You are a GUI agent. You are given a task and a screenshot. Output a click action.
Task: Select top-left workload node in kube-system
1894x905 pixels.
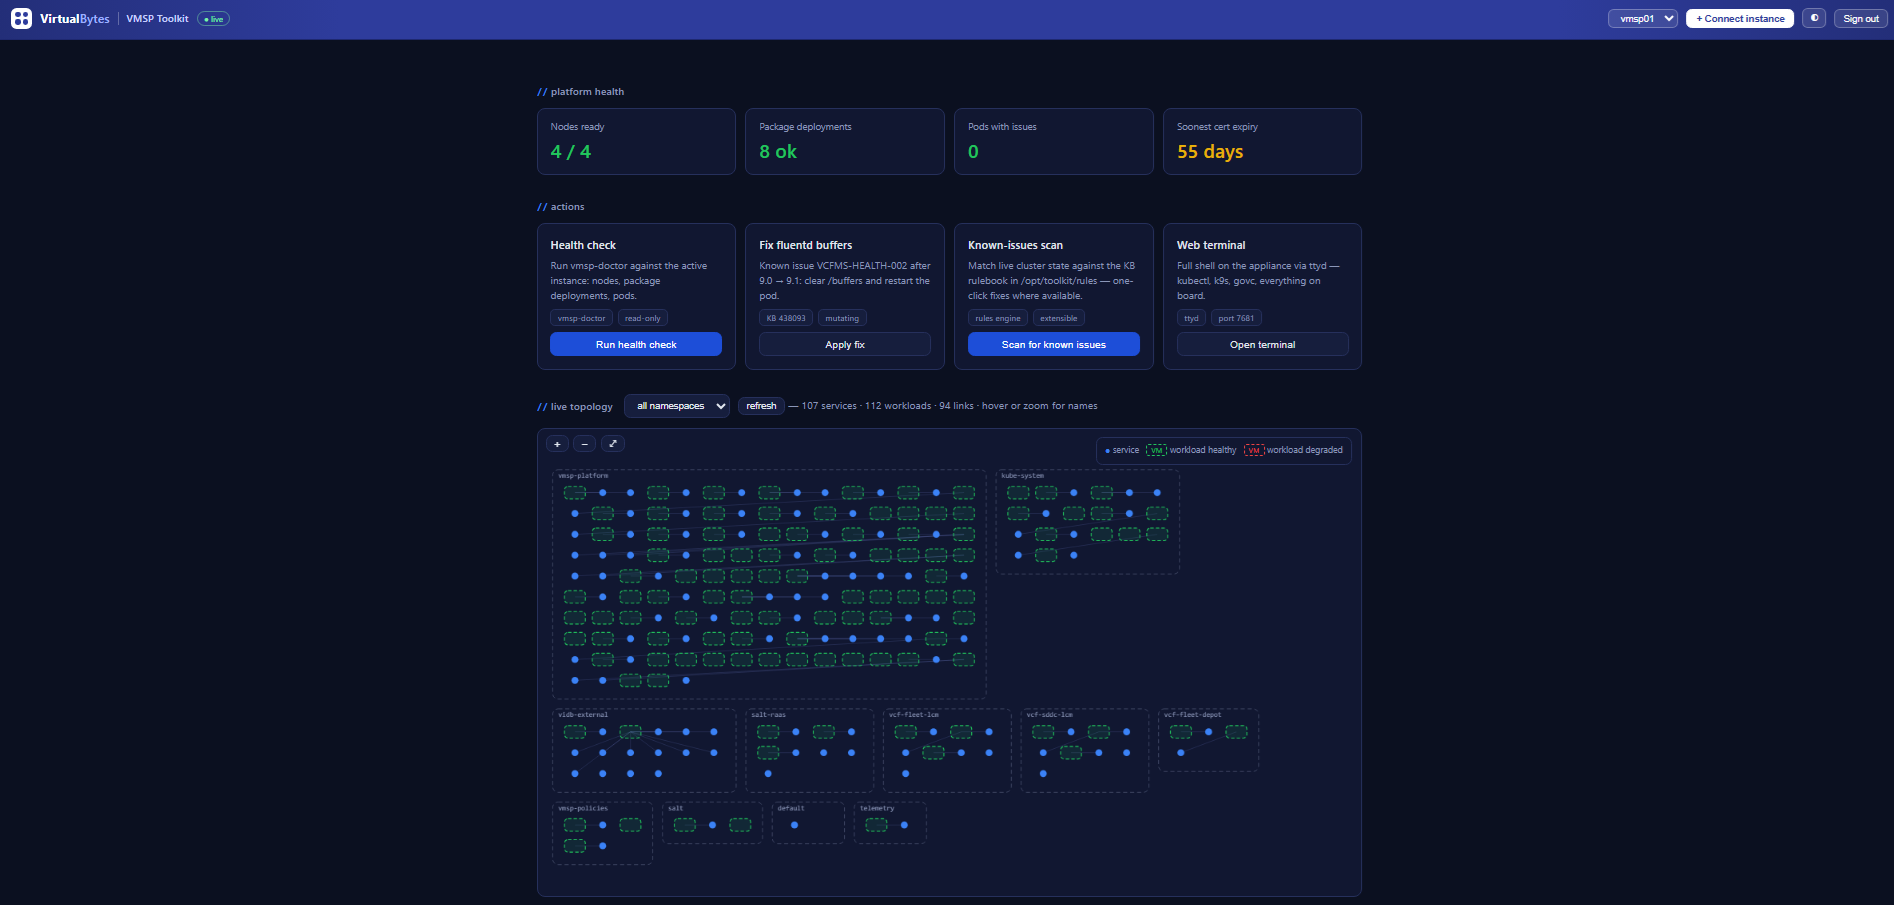[x=1018, y=493]
